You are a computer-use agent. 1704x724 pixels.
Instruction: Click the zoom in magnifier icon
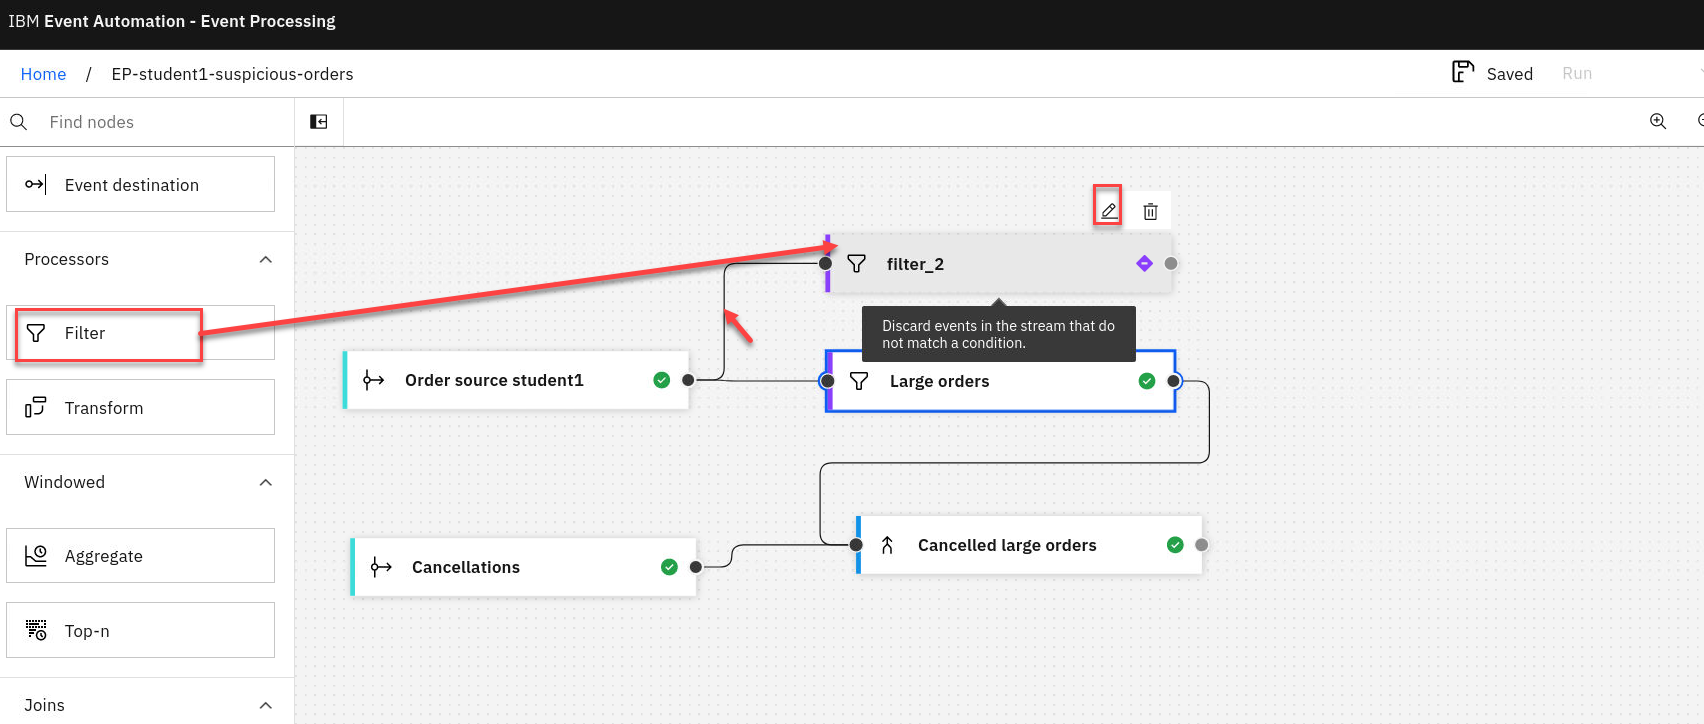pos(1657,121)
